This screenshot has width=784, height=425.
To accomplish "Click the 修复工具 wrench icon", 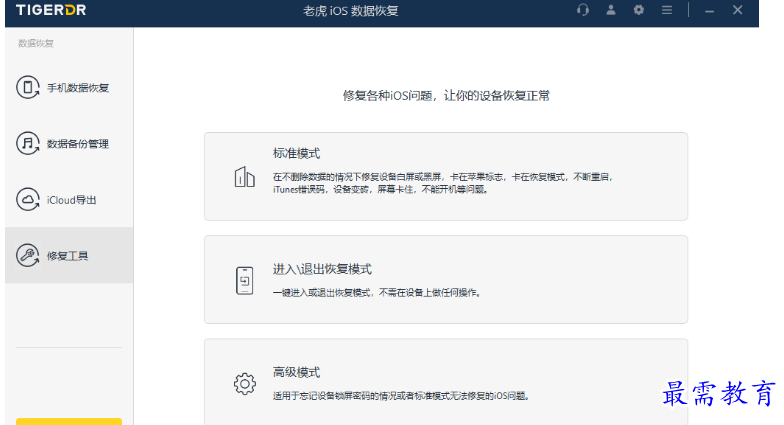I will [28, 256].
